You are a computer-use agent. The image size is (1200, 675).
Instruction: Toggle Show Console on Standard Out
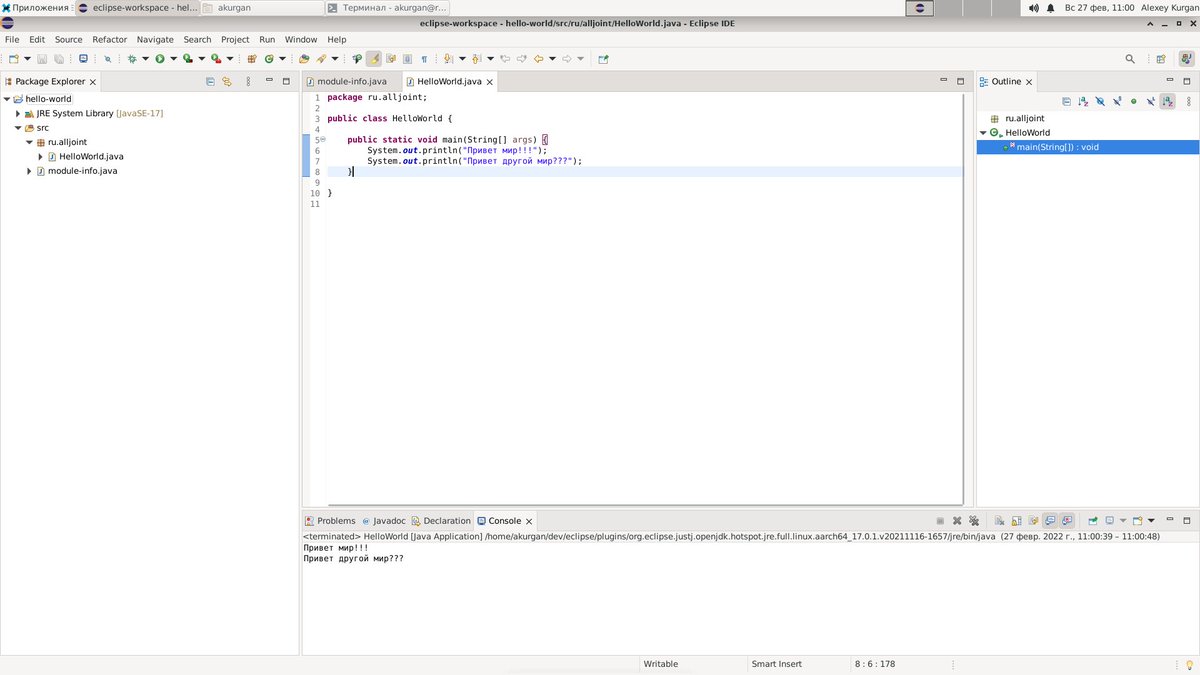1050,521
